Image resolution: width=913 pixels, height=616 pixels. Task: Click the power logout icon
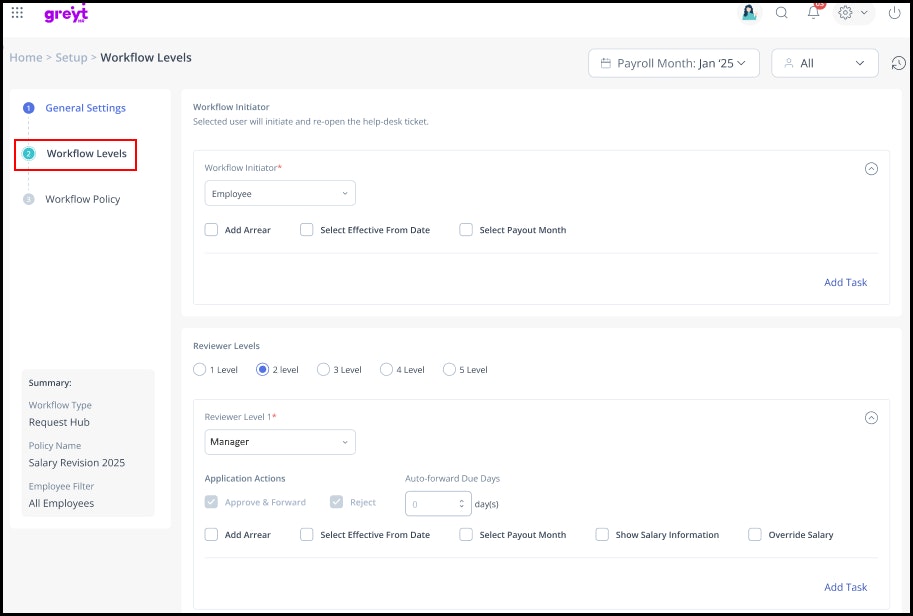(894, 13)
